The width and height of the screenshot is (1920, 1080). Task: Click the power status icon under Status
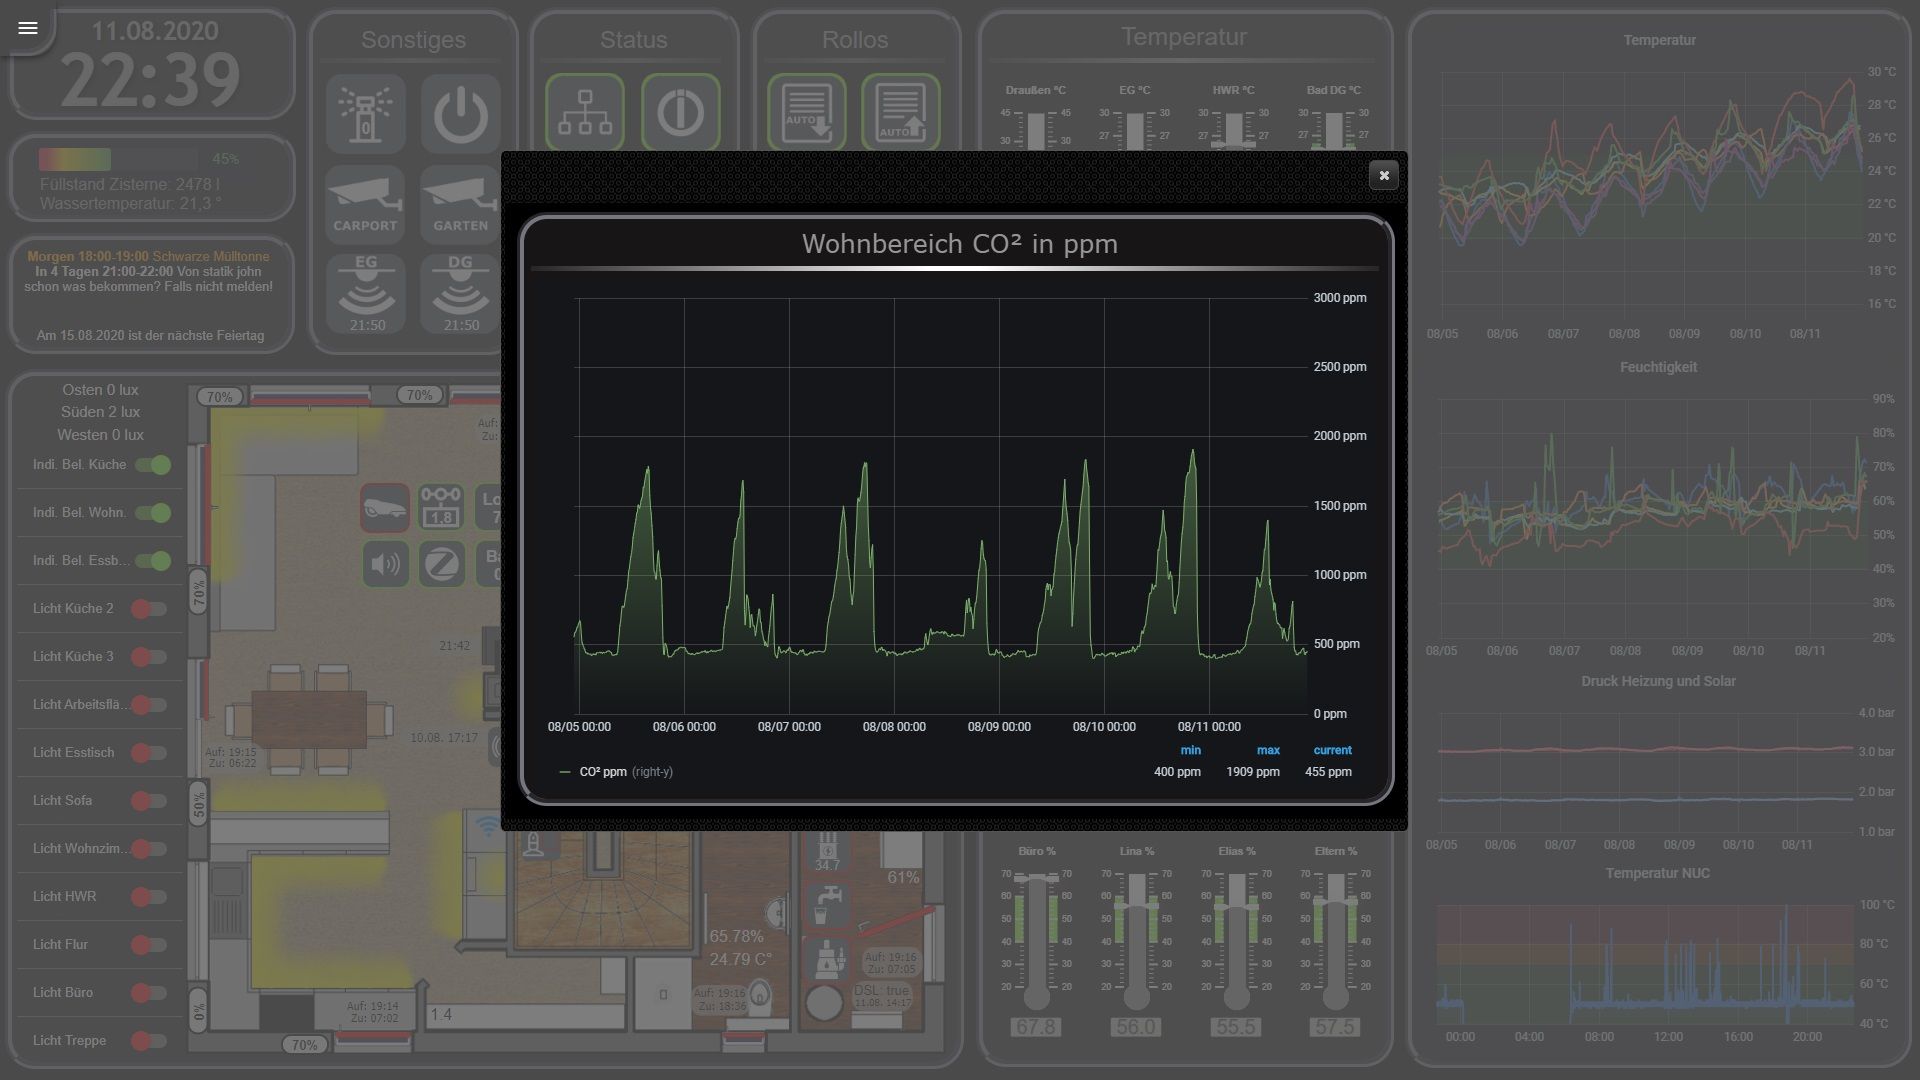pyautogui.click(x=680, y=112)
